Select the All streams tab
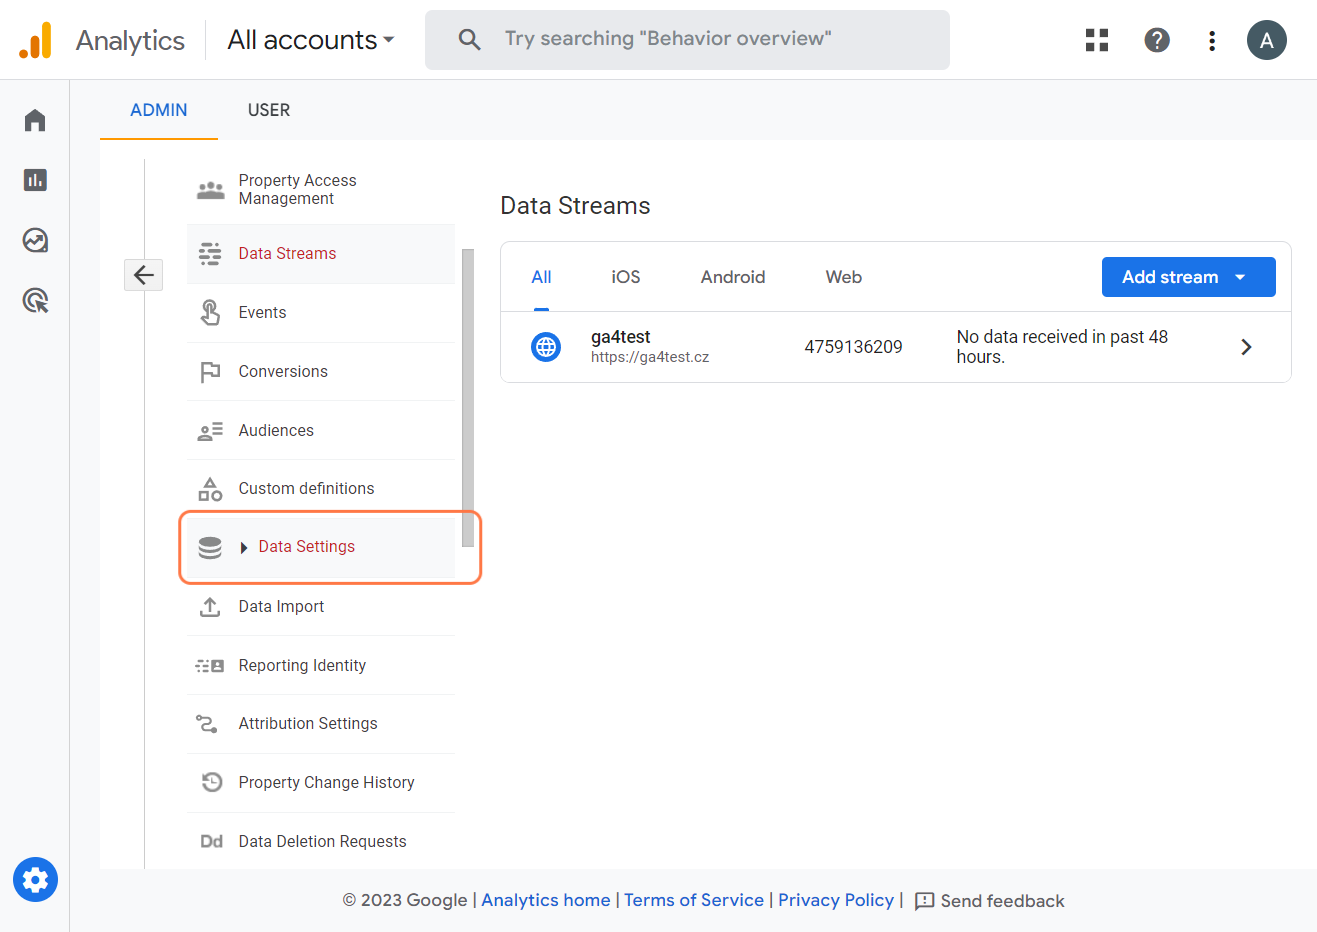This screenshot has height=932, width=1317. click(541, 277)
